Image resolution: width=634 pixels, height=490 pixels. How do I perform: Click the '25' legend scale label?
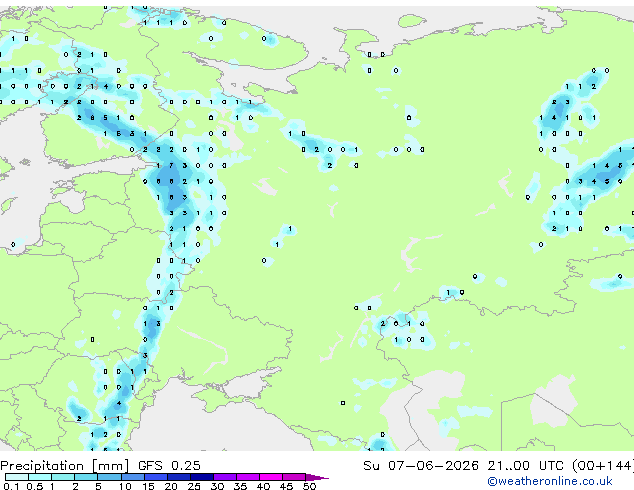194,486
